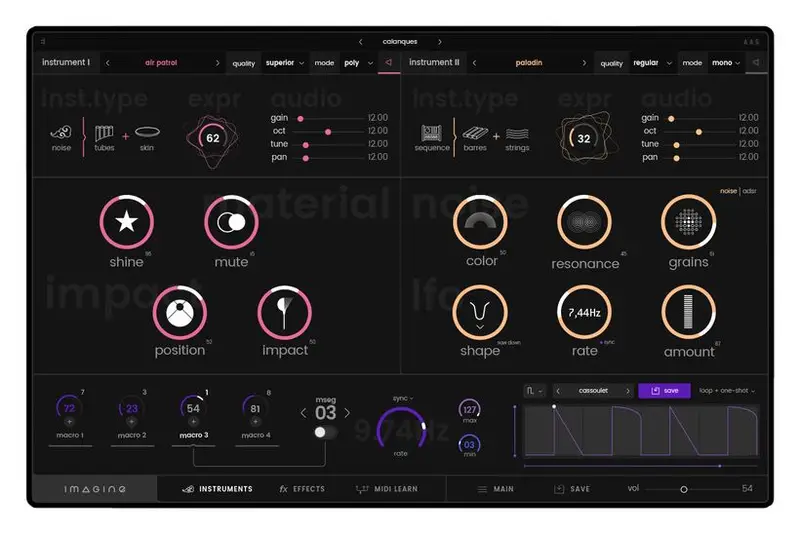Toggle the mseg on/off switch
The image size is (800, 534).
(326, 433)
